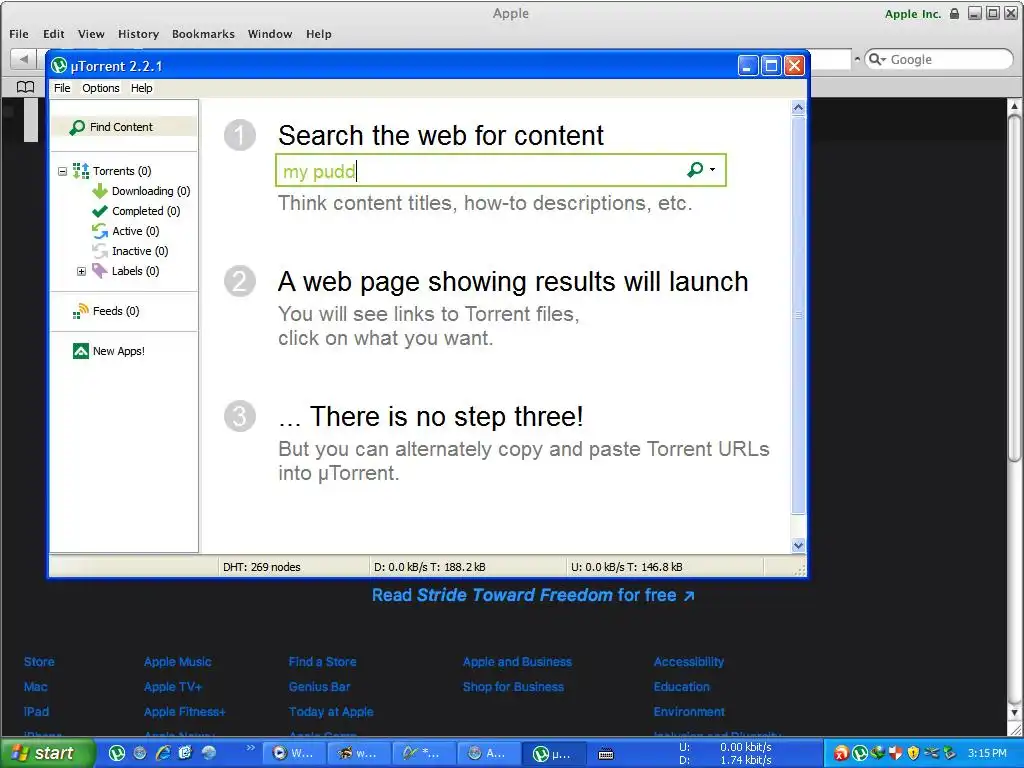Click Safari back arrow button
The width and height of the screenshot is (1024, 768).
pyautogui.click(x=24, y=59)
